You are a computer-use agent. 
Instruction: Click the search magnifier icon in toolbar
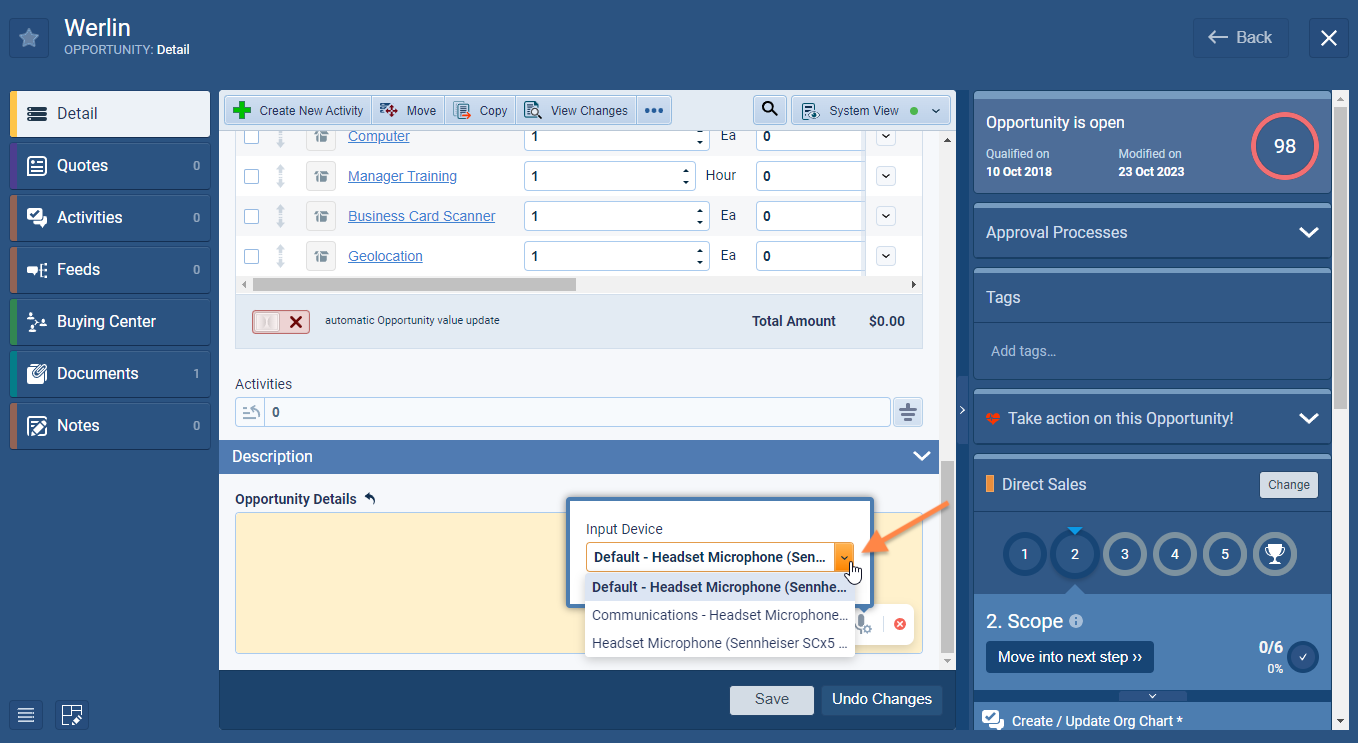coord(768,110)
